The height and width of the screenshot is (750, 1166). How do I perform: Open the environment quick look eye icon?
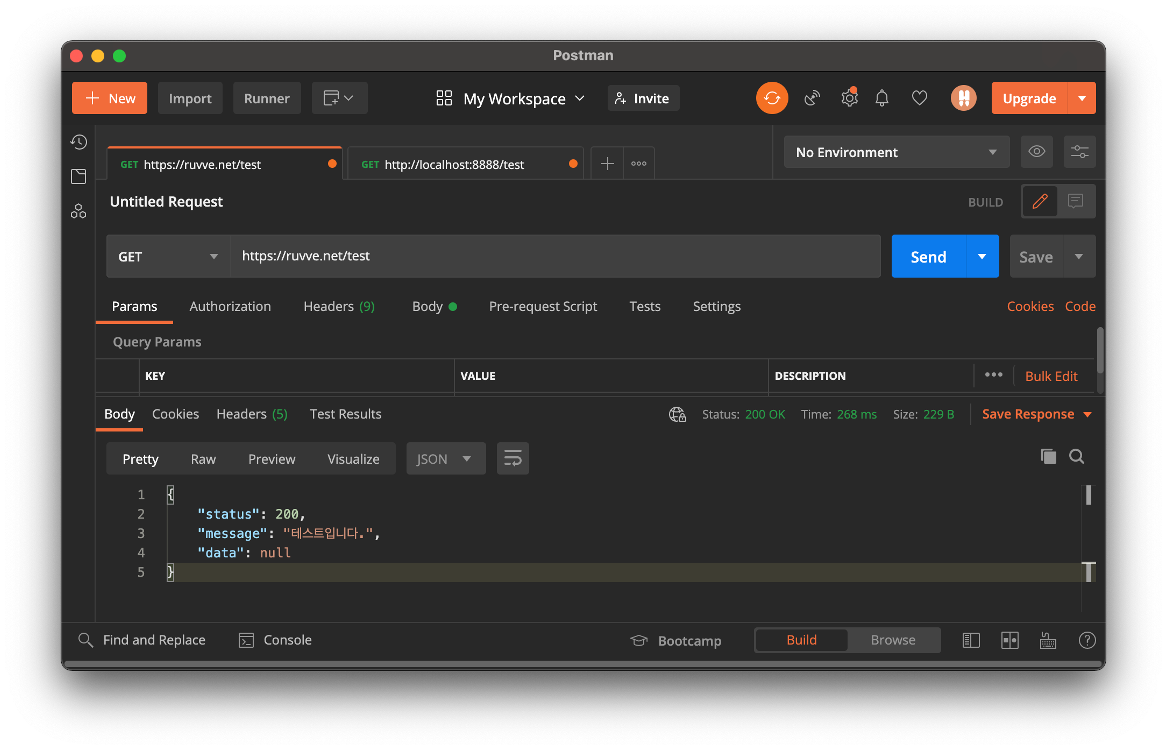(1037, 152)
